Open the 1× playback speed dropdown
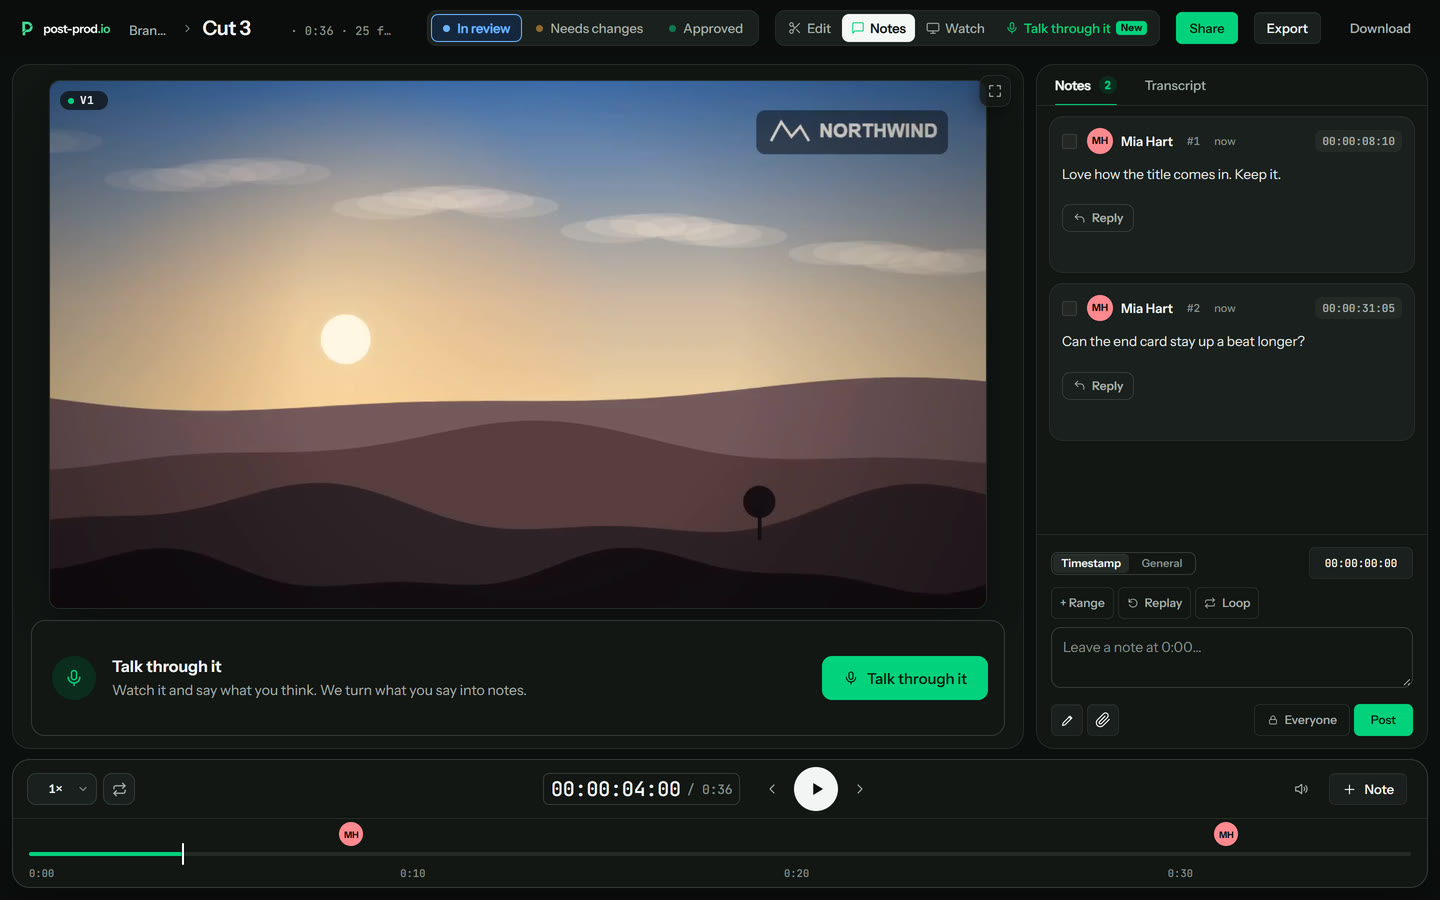The image size is (1440, 900). pos(62,789)
